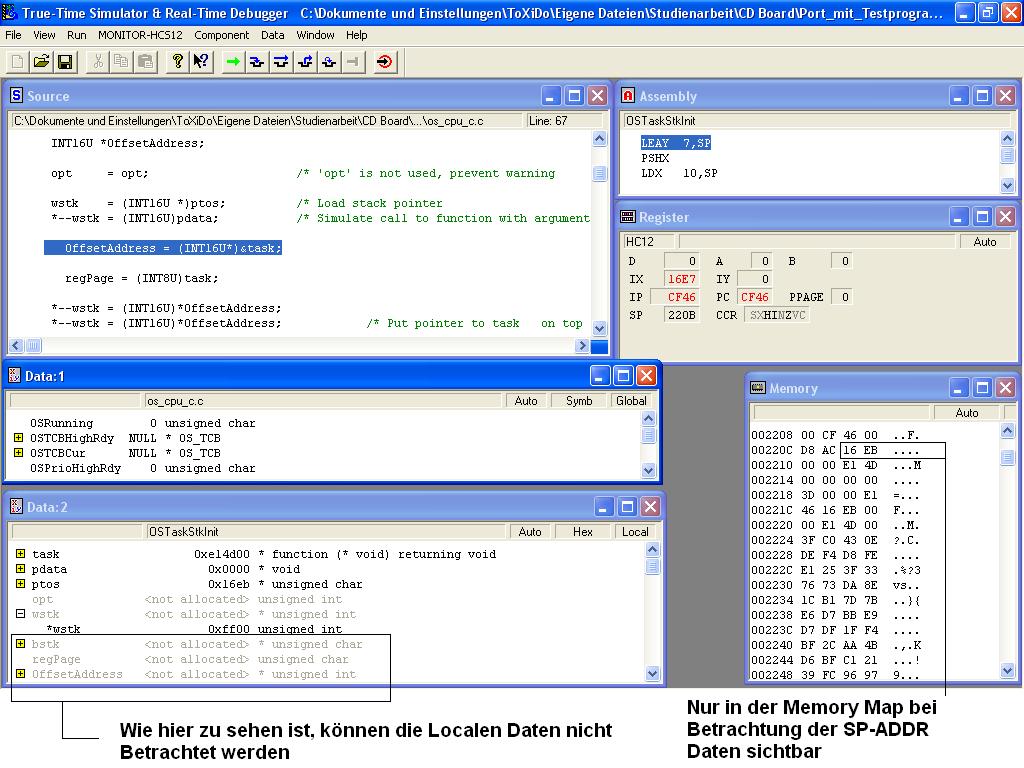Click the Step Over debugger icon
The height and width of the screenshot is (768, 1024).
pyautogui.click(x=281, y=62)
